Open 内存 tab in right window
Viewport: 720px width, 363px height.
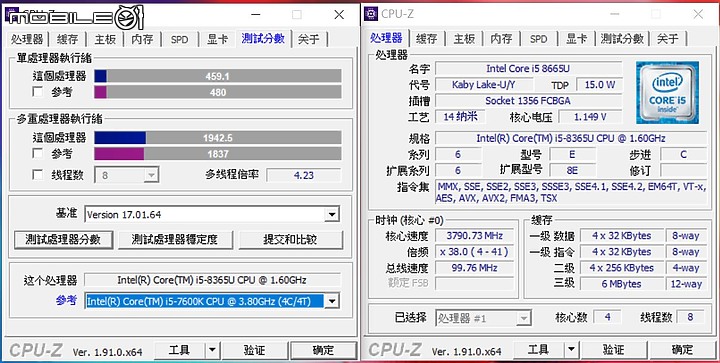pos(501,39)
